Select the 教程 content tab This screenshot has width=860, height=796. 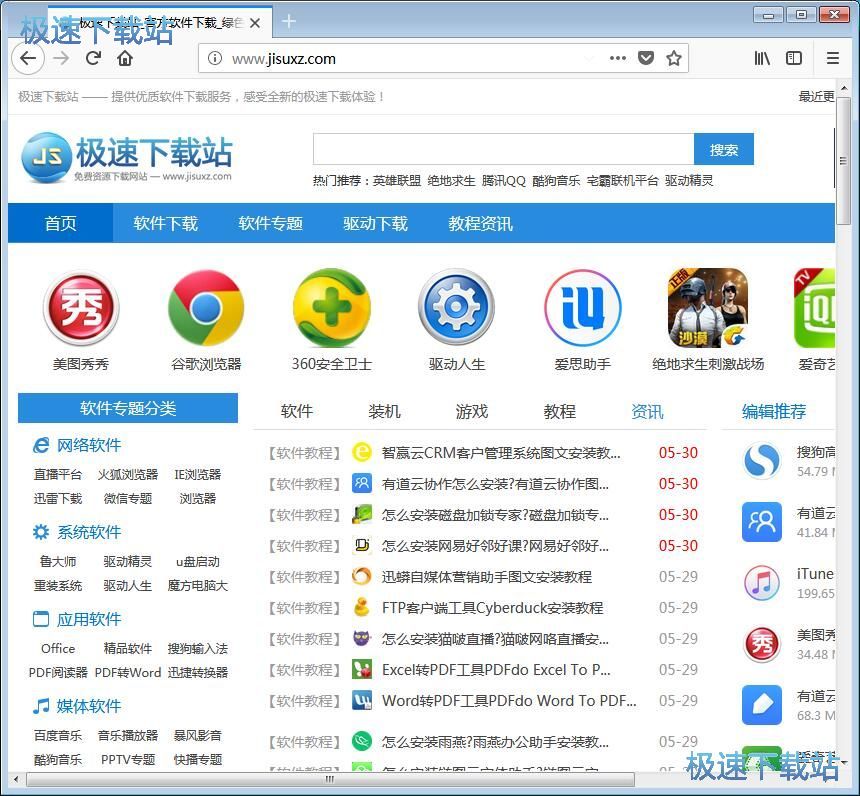[x=560, y=411]
